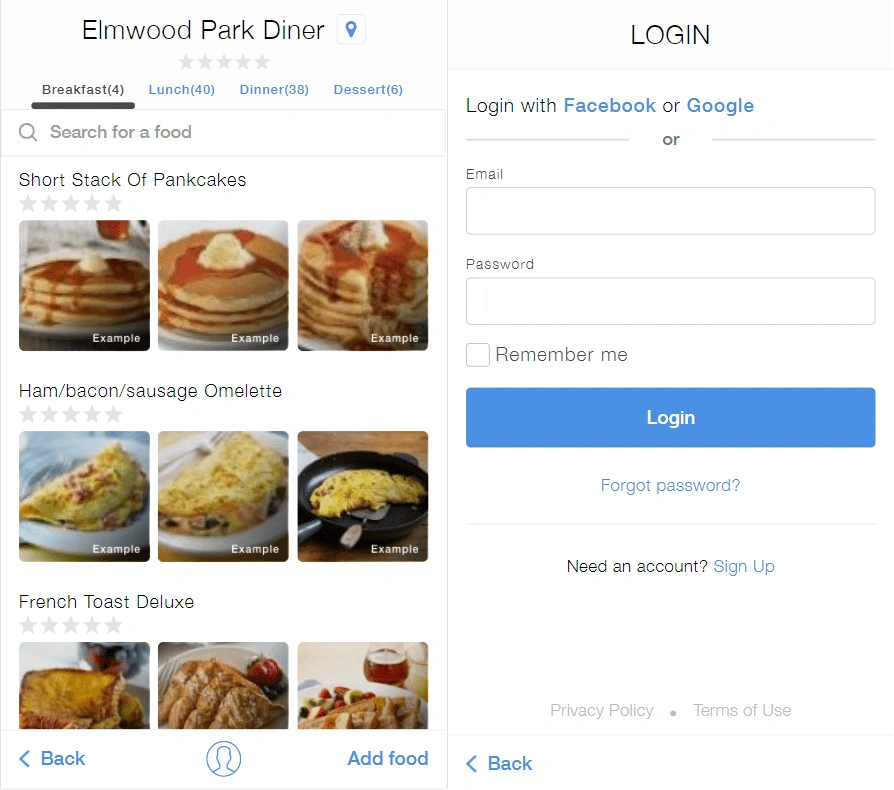Click the search magnifier icon
894x790 pixels.
click(29, 132)
